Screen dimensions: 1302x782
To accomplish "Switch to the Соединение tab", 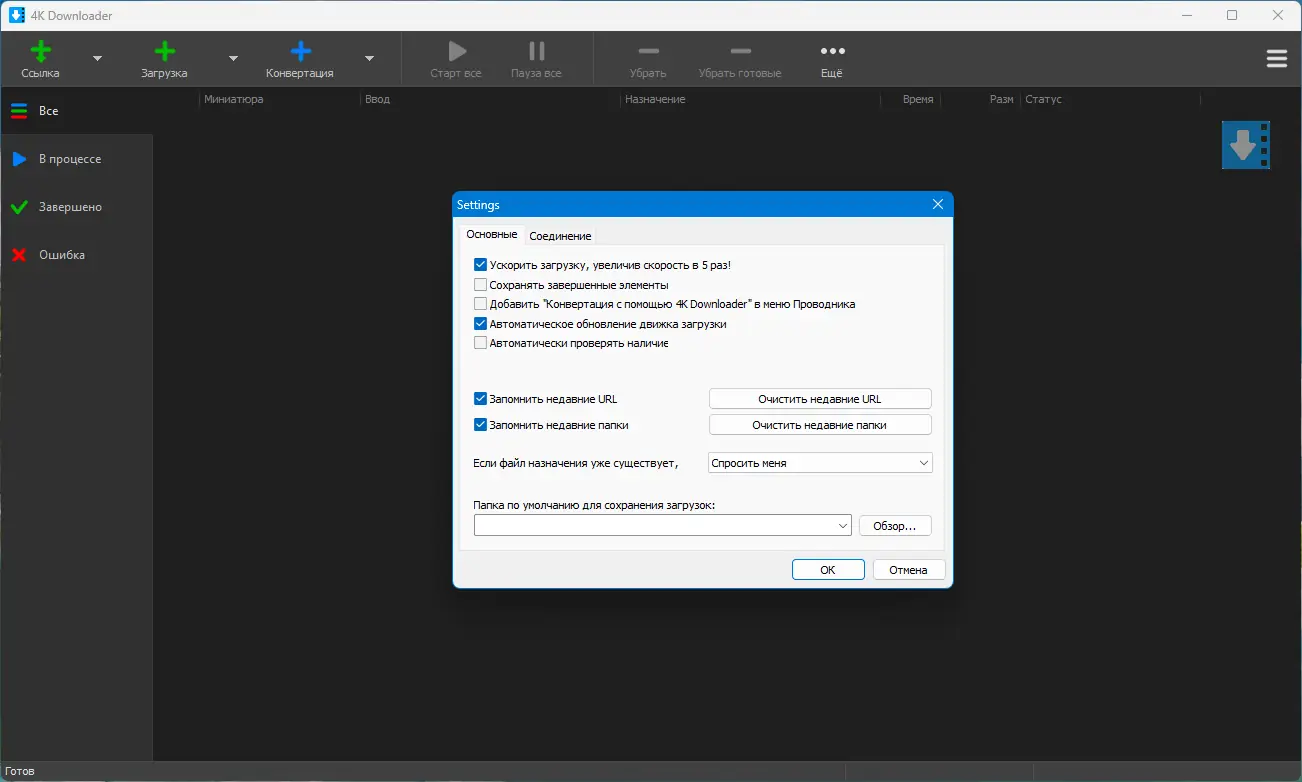I will pyautogui.click(x=559, y=235).
